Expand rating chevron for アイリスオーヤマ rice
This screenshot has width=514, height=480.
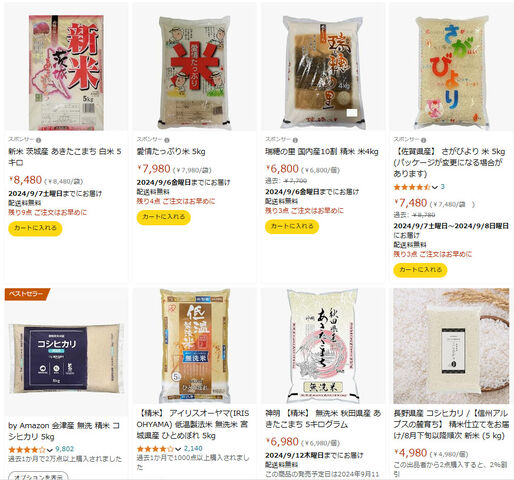[x=178, y=449]
